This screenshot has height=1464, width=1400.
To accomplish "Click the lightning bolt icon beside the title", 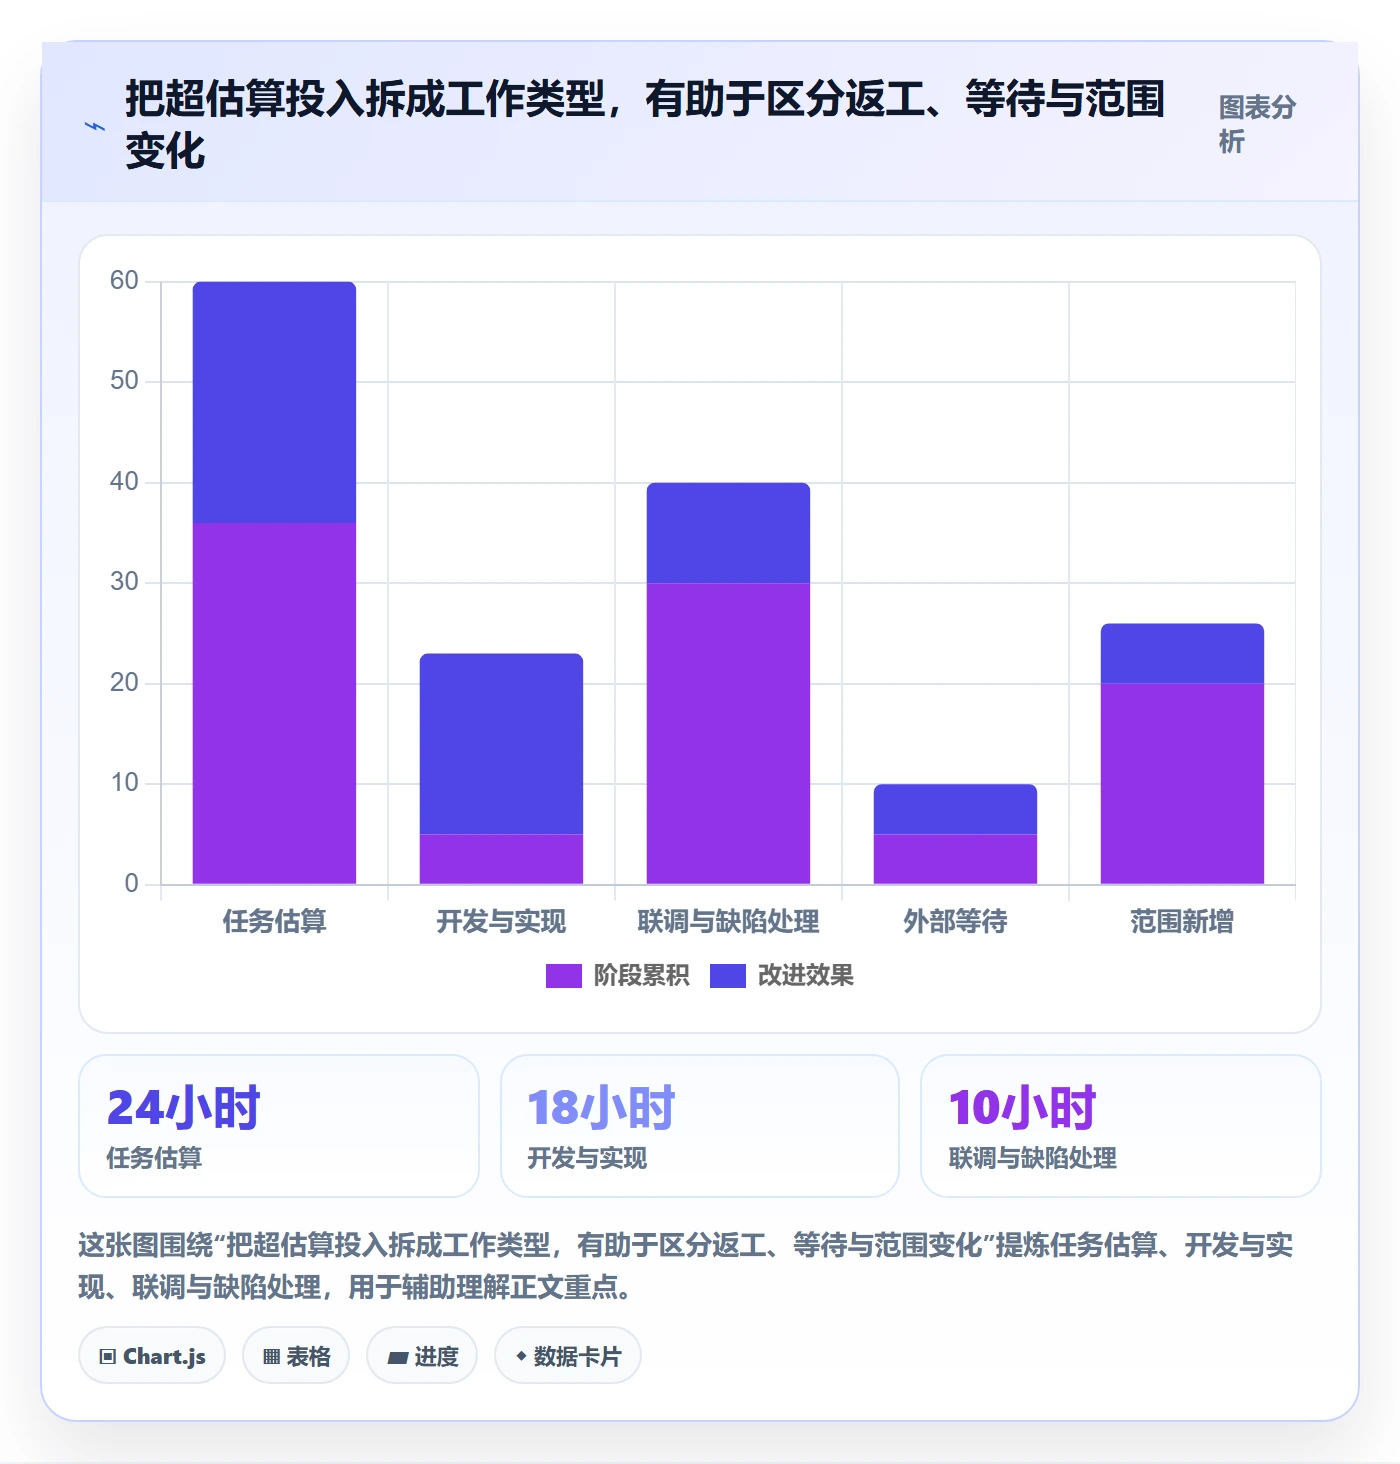I will pyautogui.click(x=95, y=126).
